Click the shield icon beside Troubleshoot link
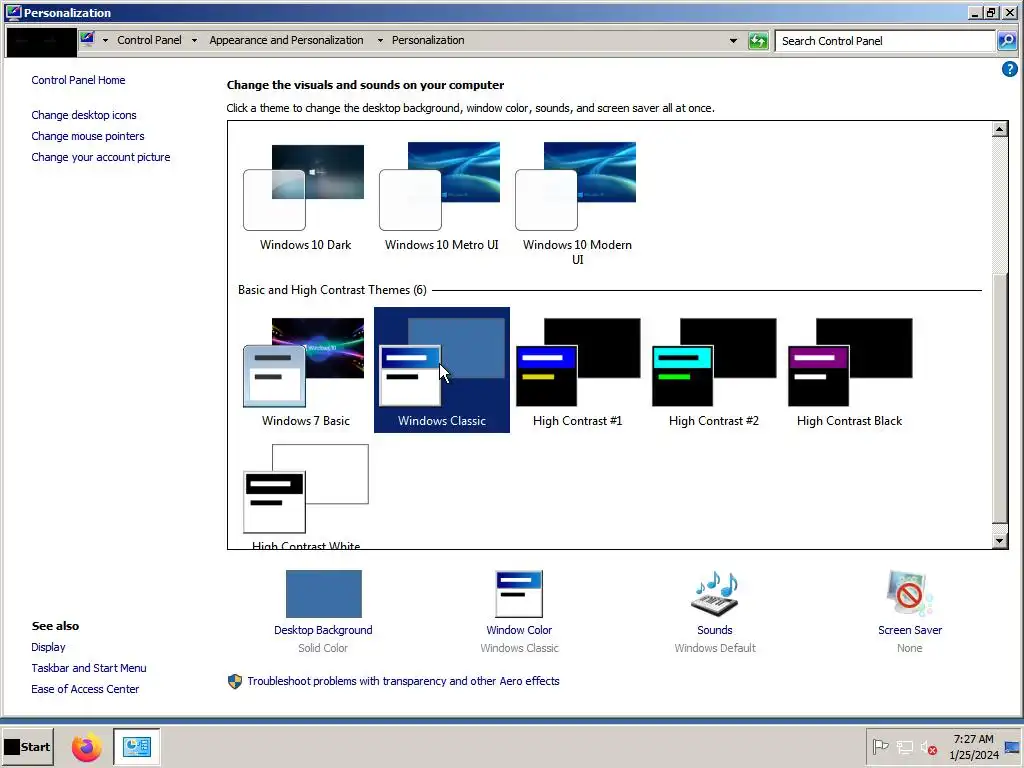This screenshot has height=768, width=1024. point(235,682)
